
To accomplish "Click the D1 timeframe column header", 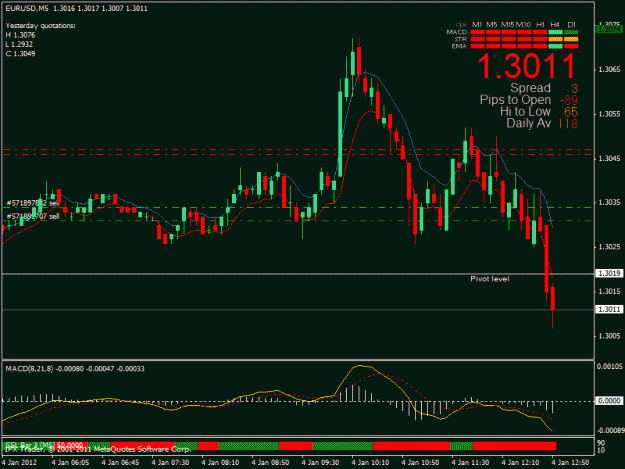I will click(571, 25).
